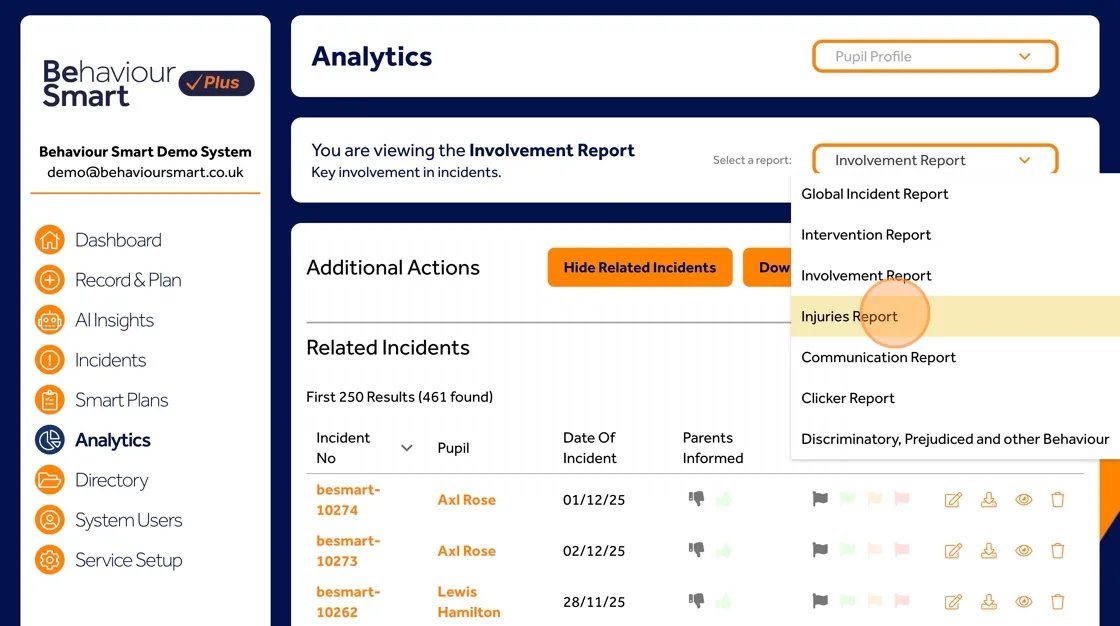
Task: Expand the Select a report dropdown
Action: click(x=934, y=160)
